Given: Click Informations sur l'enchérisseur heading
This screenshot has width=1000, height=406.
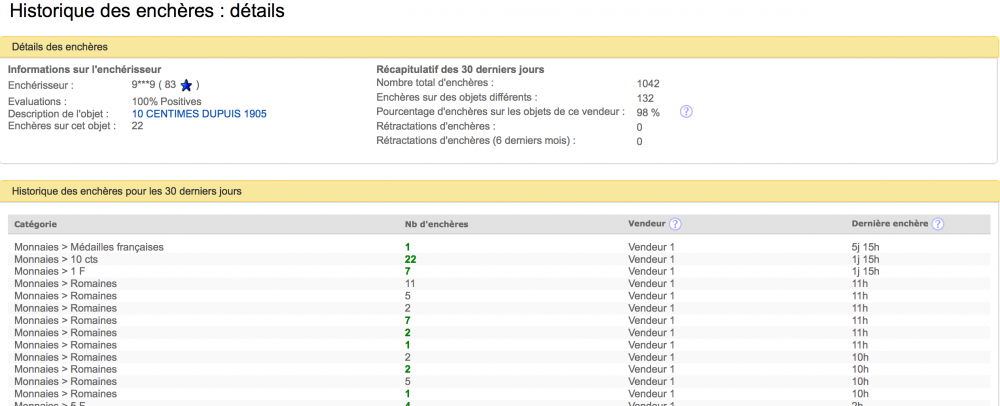Looking at the screenshot, I should [84, 69].
